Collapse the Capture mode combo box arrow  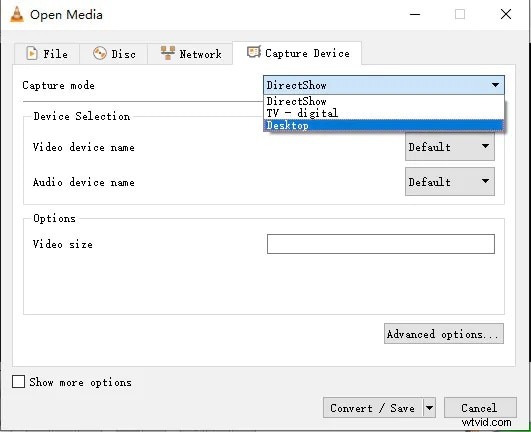tap(495, 85)
